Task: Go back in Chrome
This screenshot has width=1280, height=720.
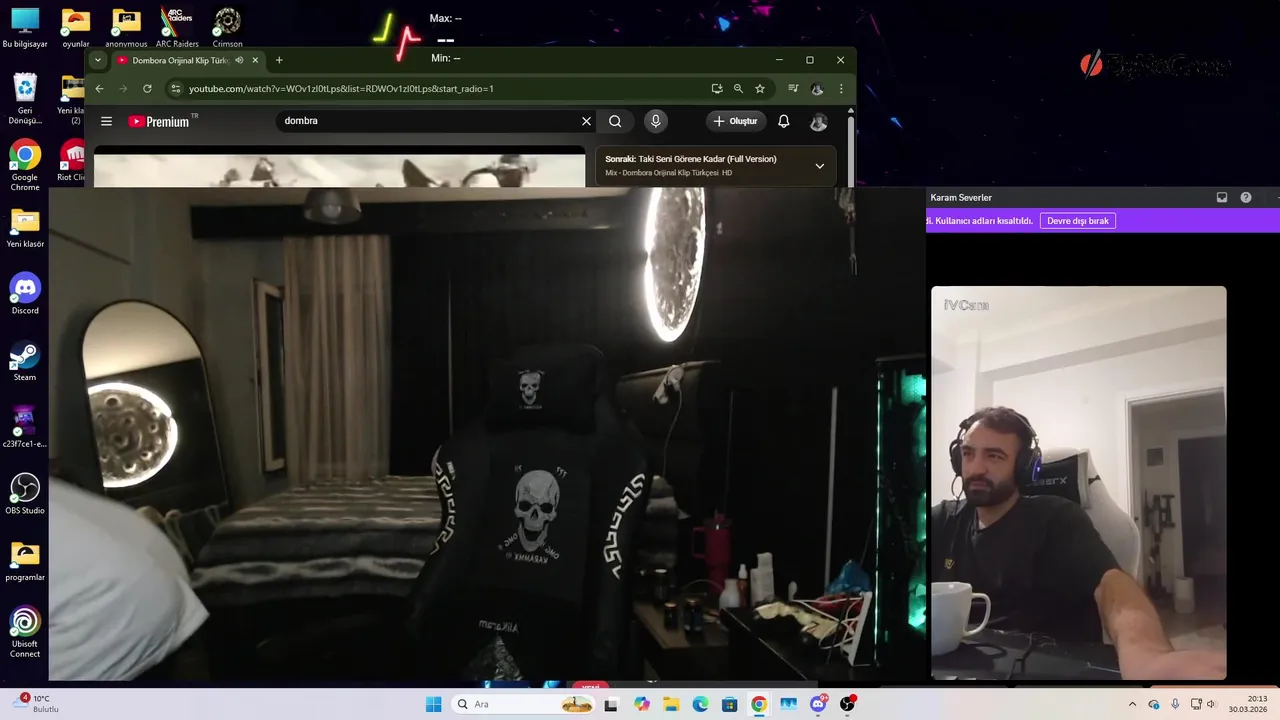Action: pyautogui.click(x=99, y=89)
